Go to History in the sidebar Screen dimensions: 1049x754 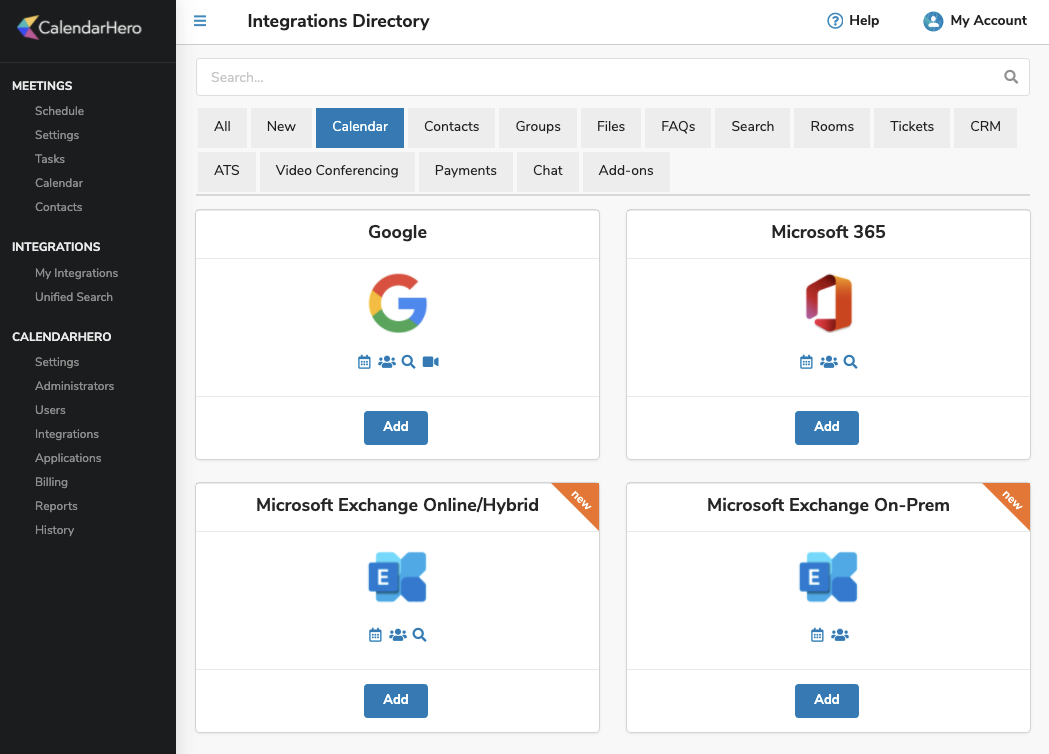coord(54,530)
